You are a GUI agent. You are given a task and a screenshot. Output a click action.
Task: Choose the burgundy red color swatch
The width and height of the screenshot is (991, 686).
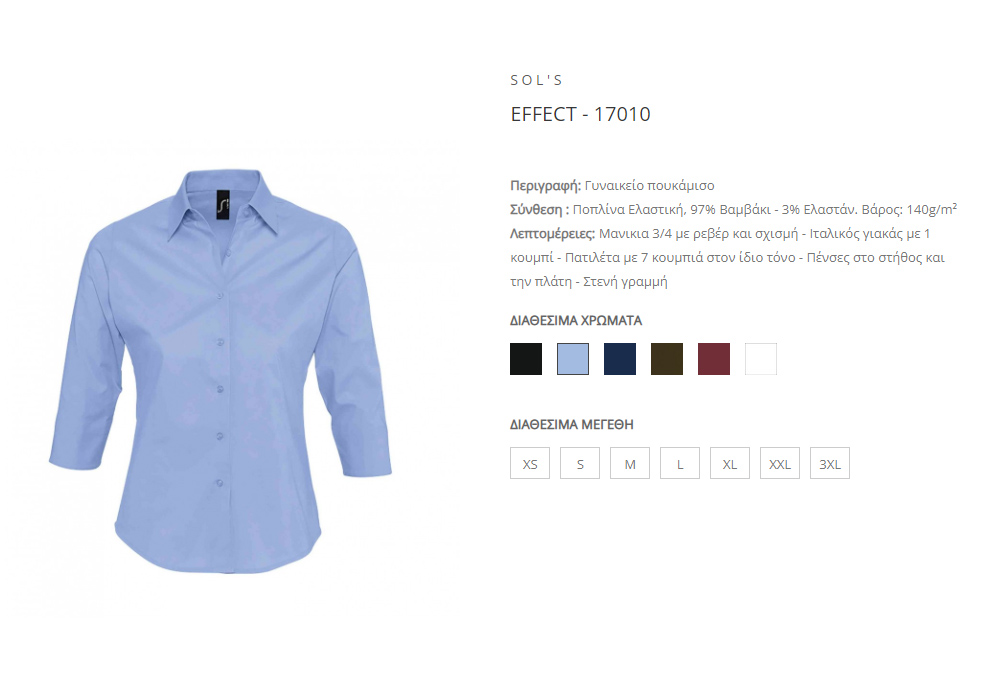pos(714,359)
